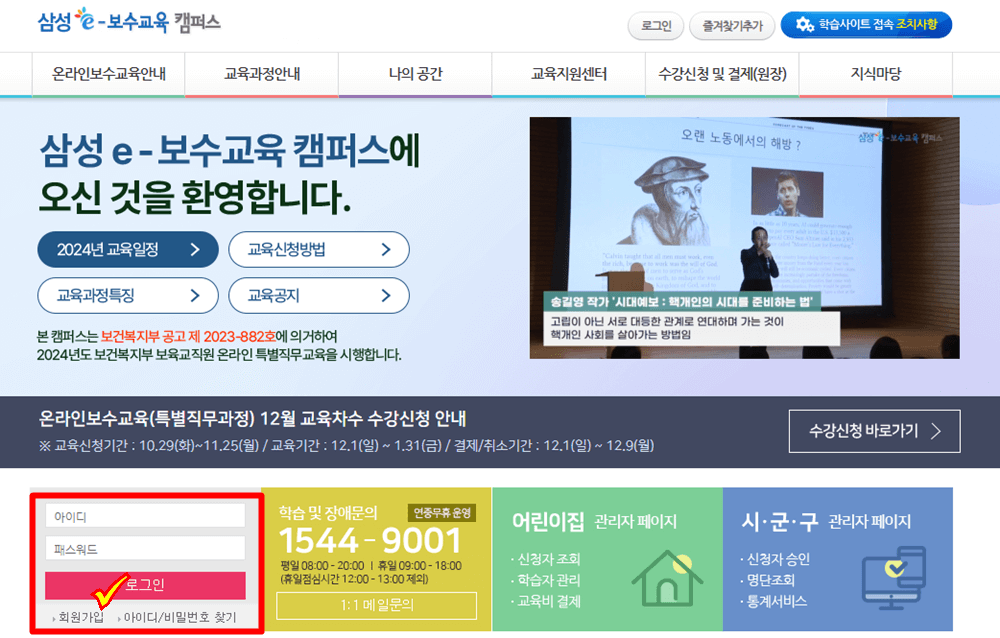Image resolution: width=1000 pixels, height=638 pixels.
Task: Open 시·군·구 관리자 페이지 heading
Action: click(x=826, y=521)
